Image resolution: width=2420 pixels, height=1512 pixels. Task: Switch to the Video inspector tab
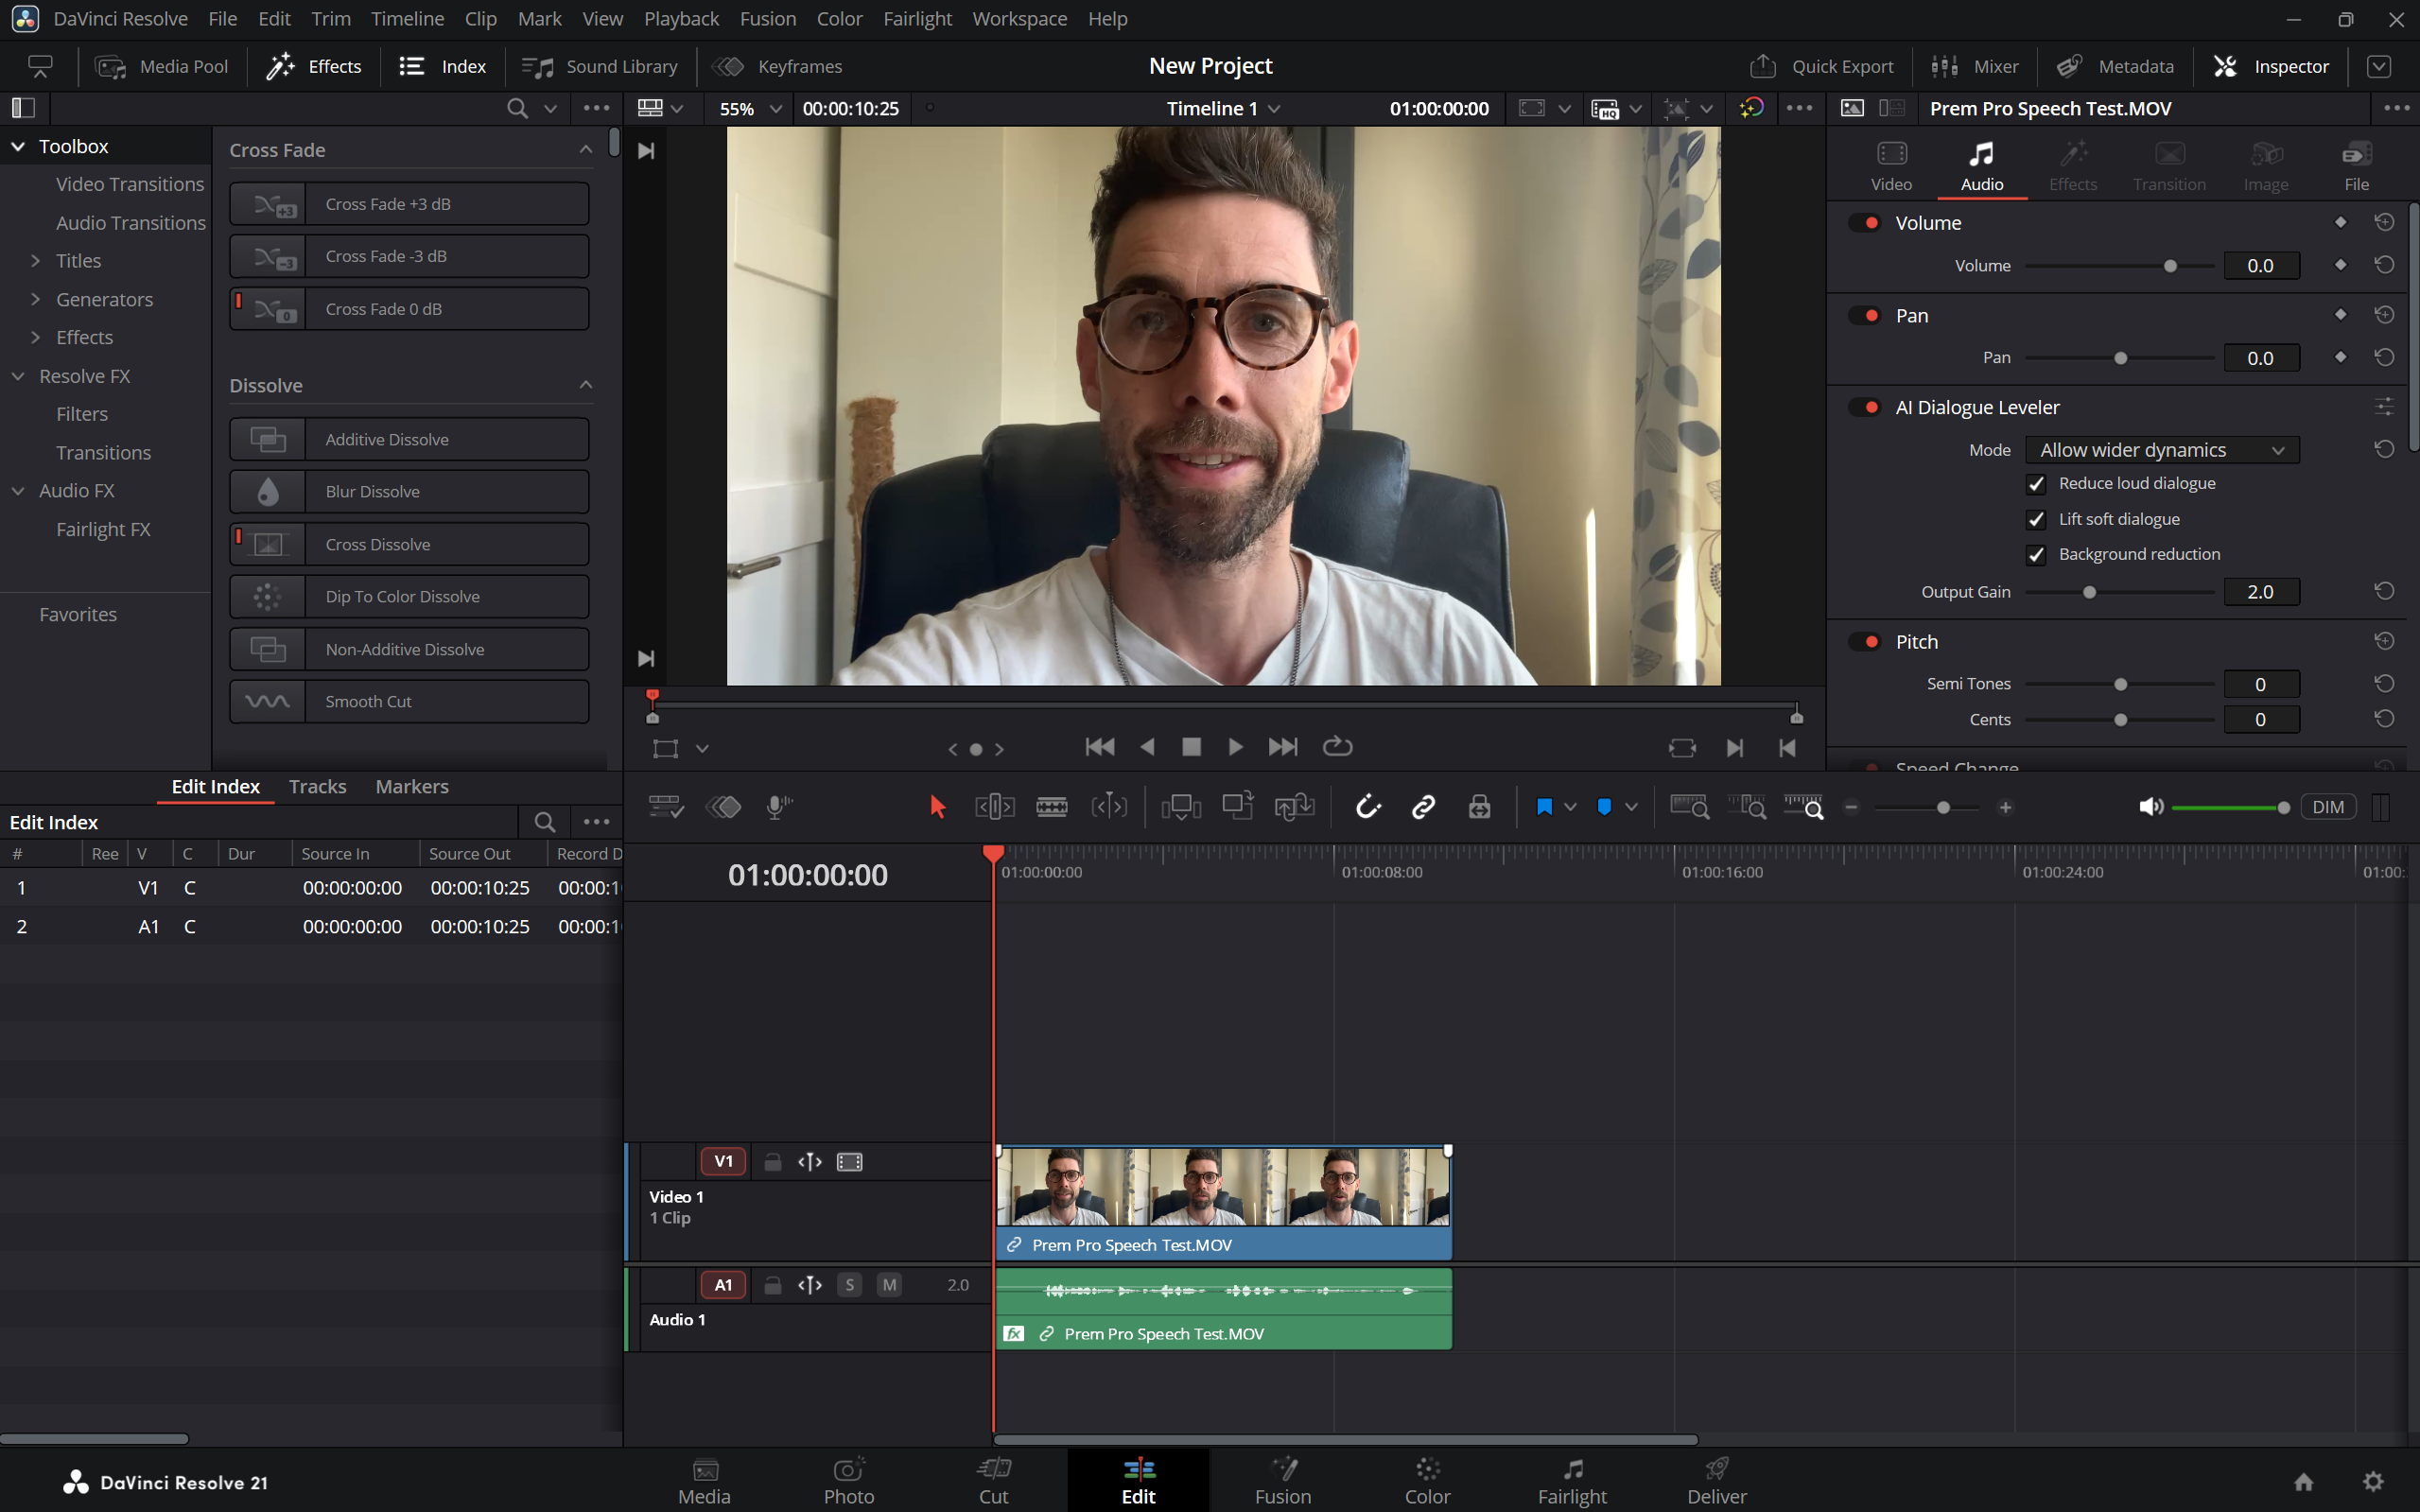click(1891, 166)
